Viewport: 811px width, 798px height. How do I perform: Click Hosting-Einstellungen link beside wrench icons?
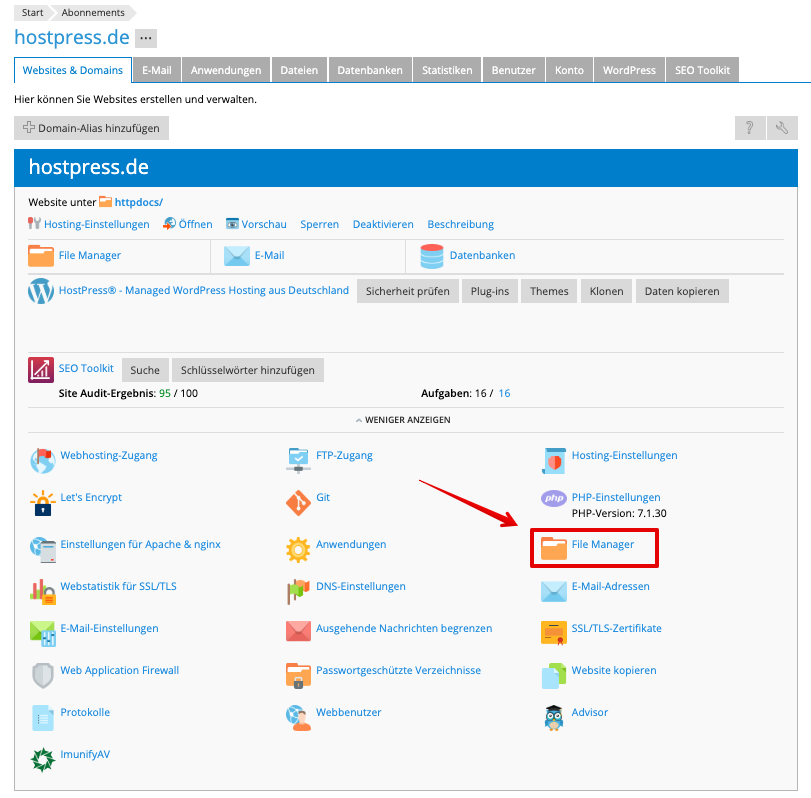pos(97,224)
